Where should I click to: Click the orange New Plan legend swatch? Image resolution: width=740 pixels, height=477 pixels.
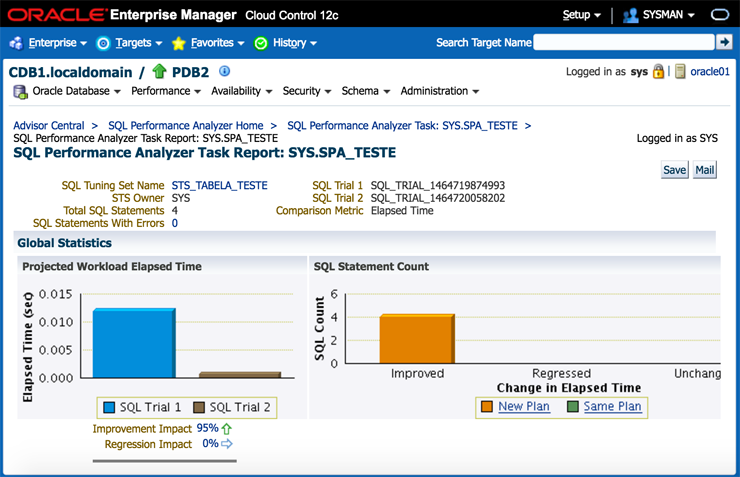coord(487,407)
